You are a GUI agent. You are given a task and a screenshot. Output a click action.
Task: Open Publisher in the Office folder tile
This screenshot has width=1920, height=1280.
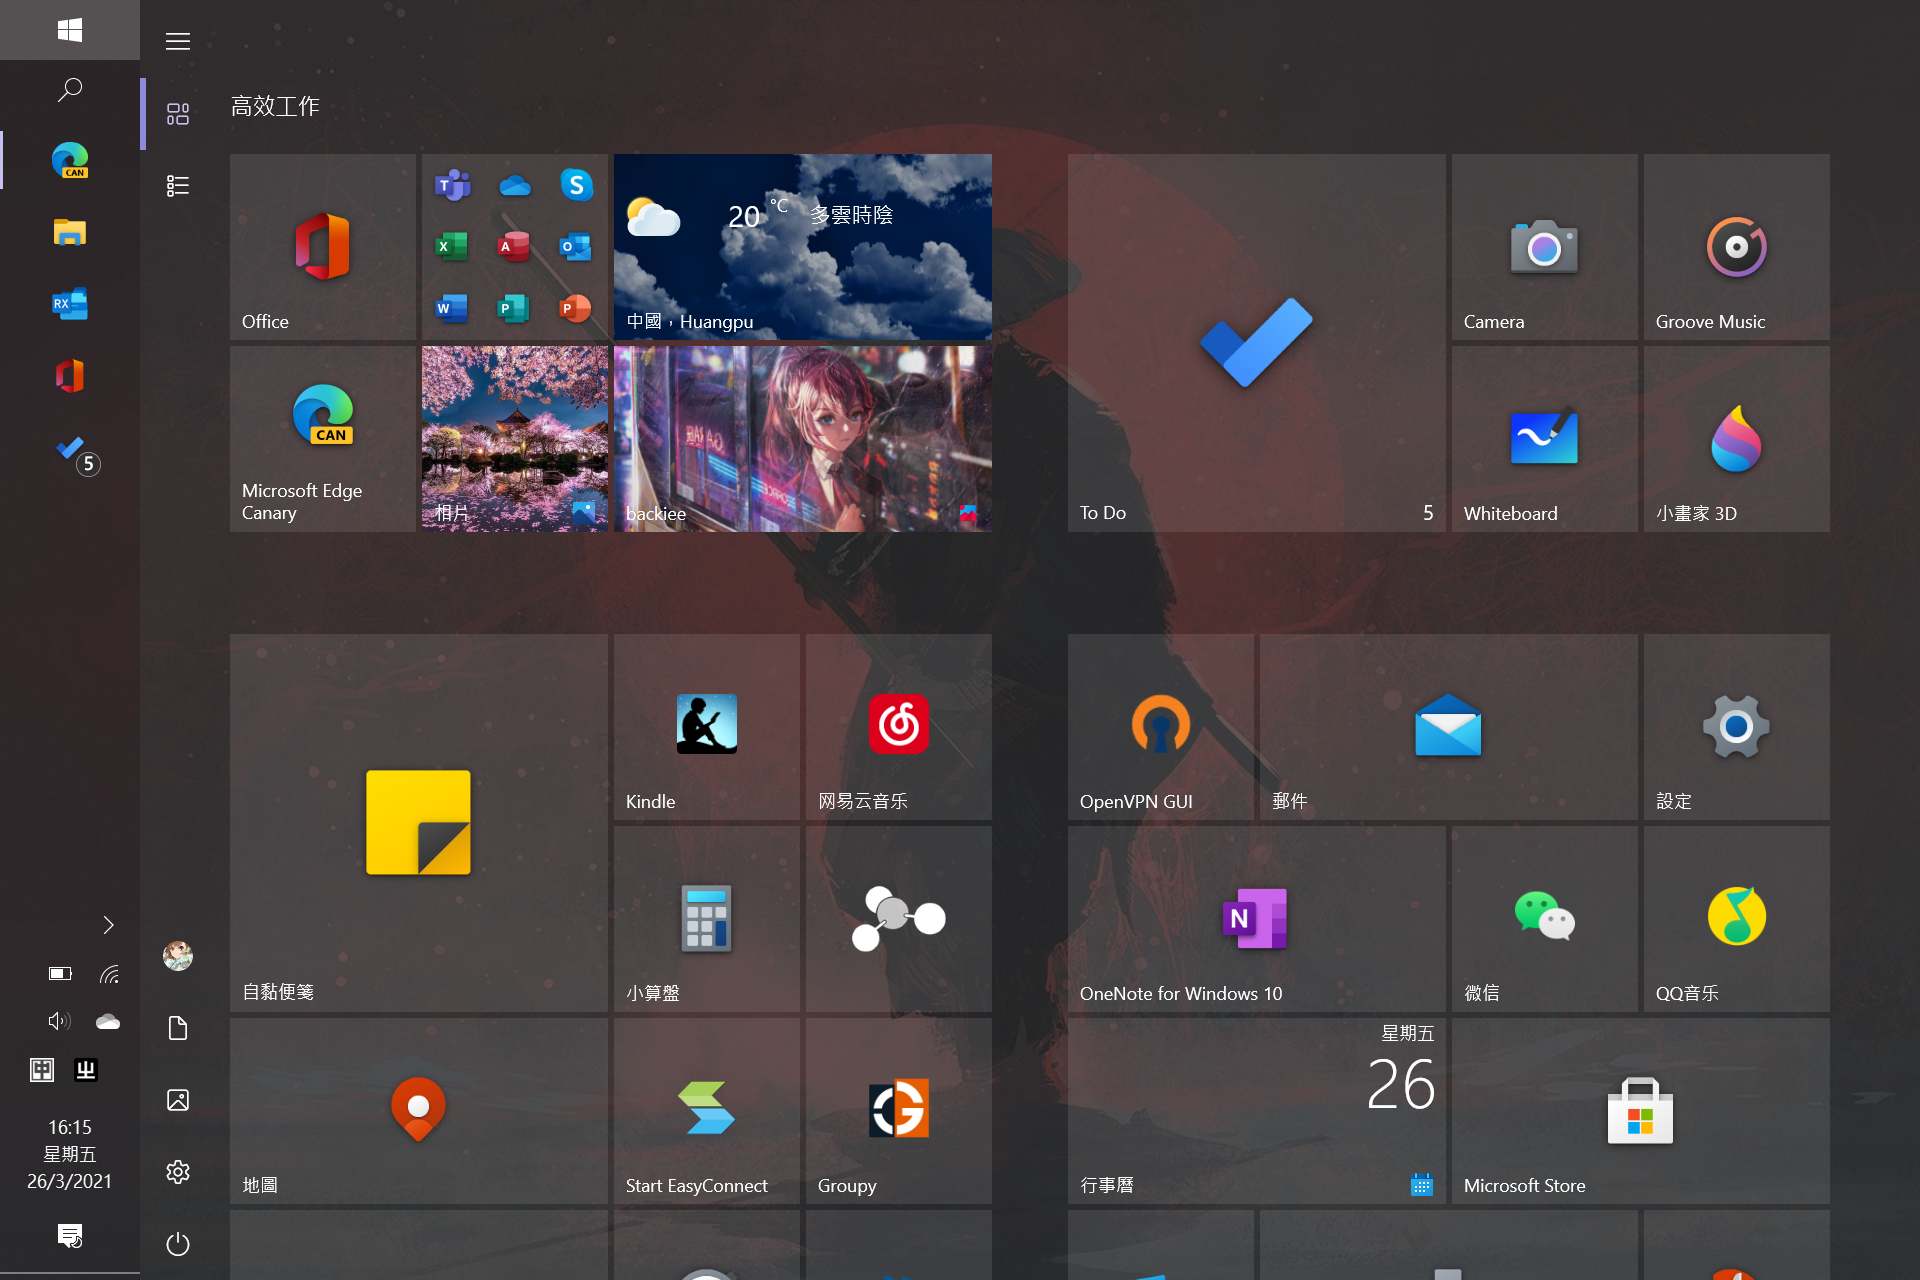click(514, 308)
